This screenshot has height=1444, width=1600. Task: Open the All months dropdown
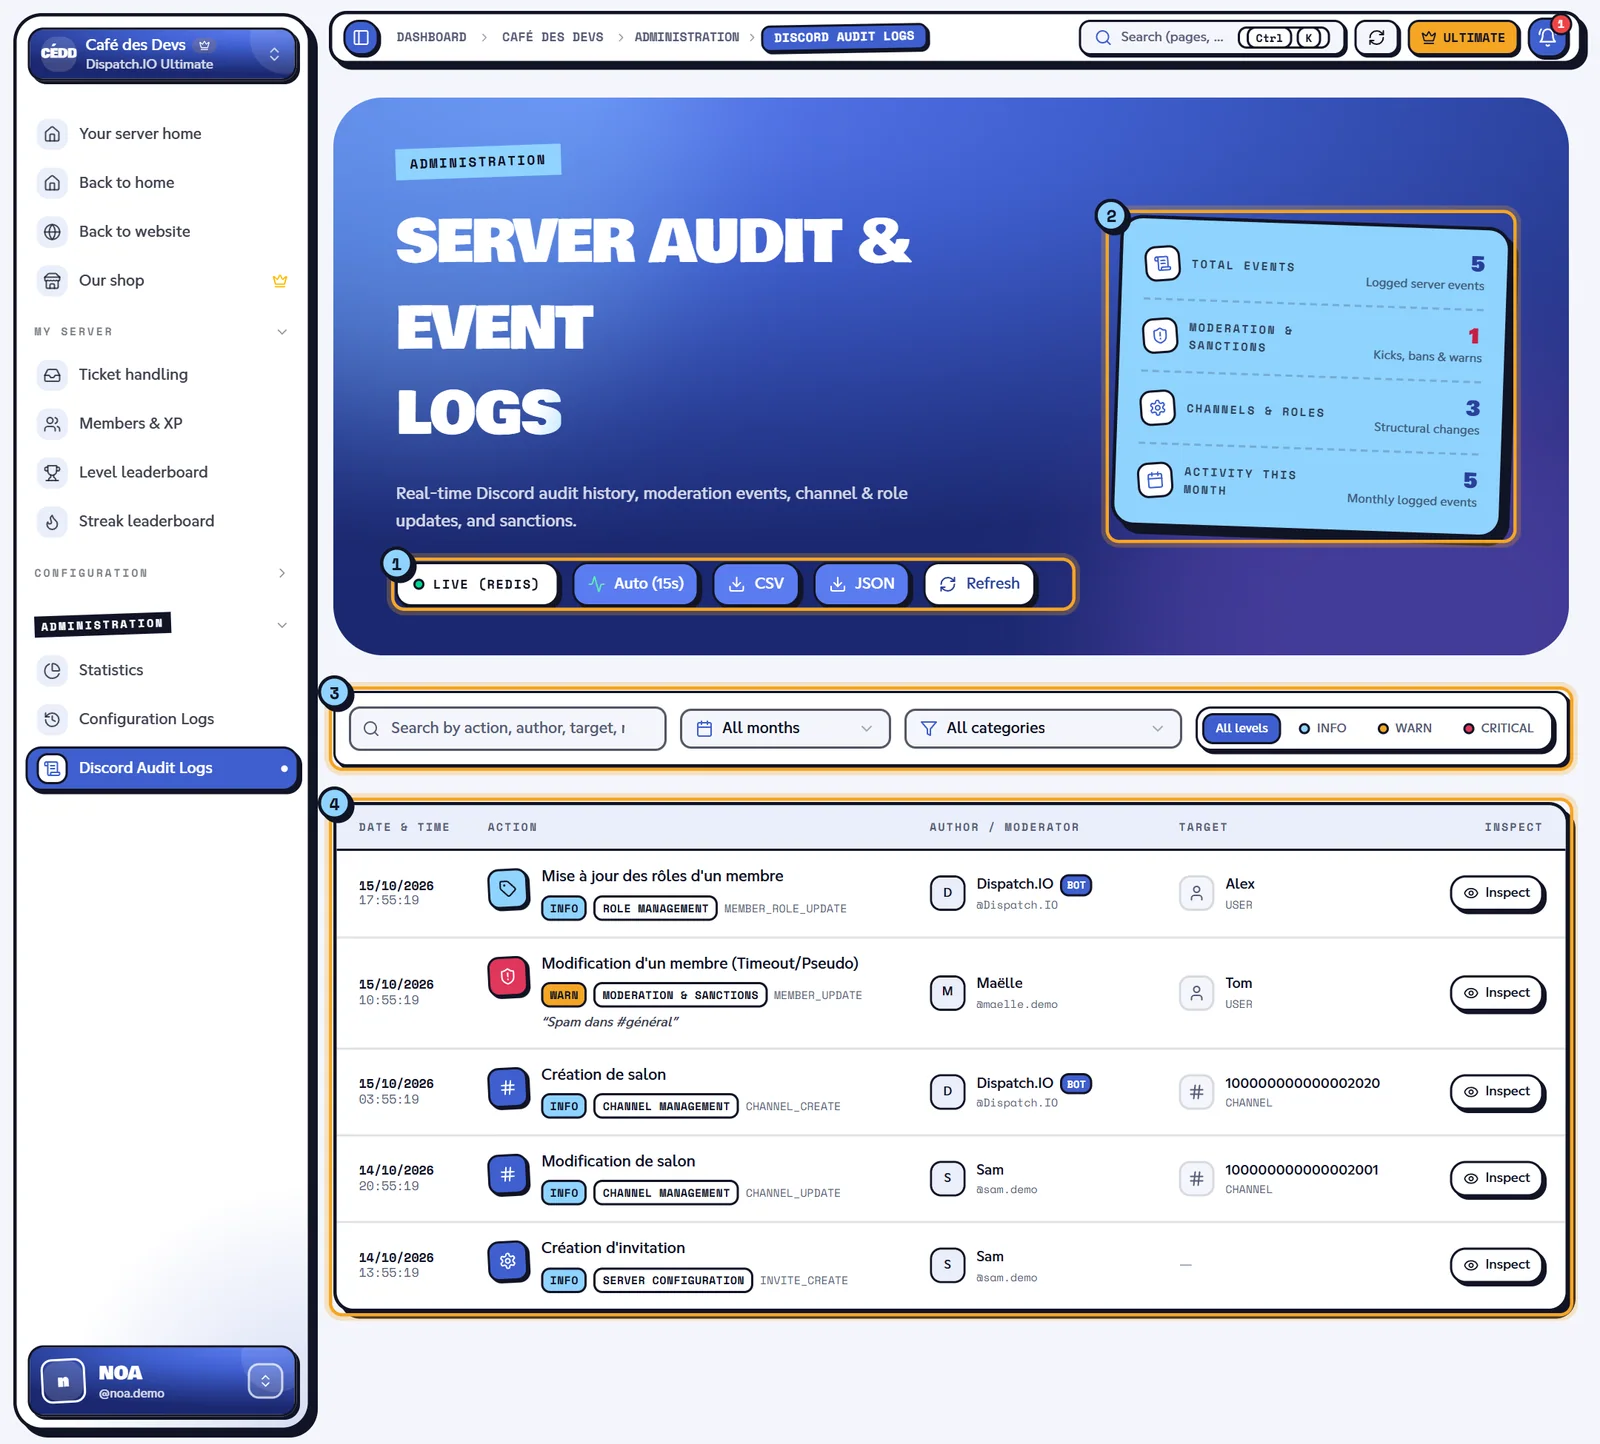point(785,728)
